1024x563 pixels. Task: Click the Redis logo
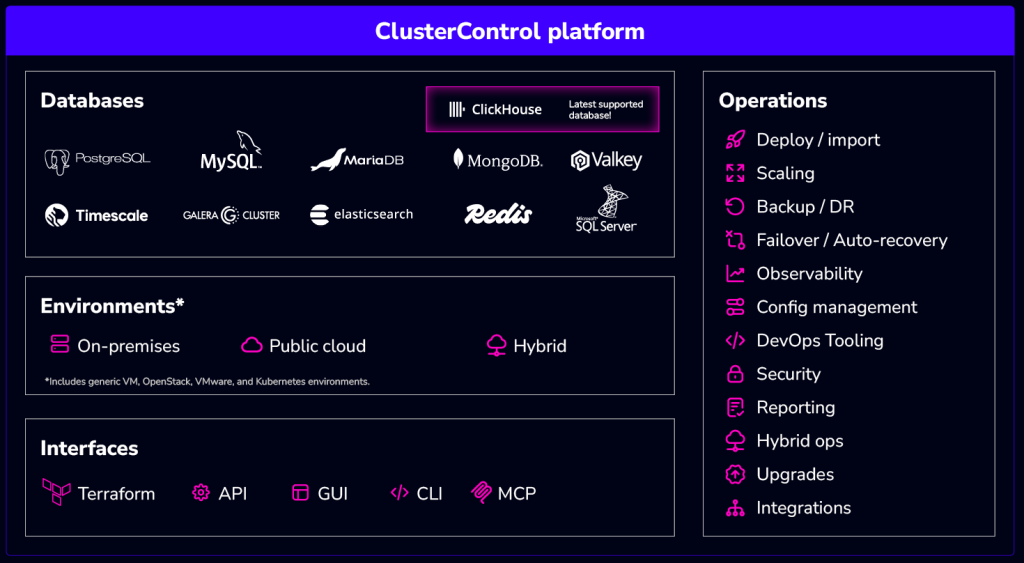498,214
